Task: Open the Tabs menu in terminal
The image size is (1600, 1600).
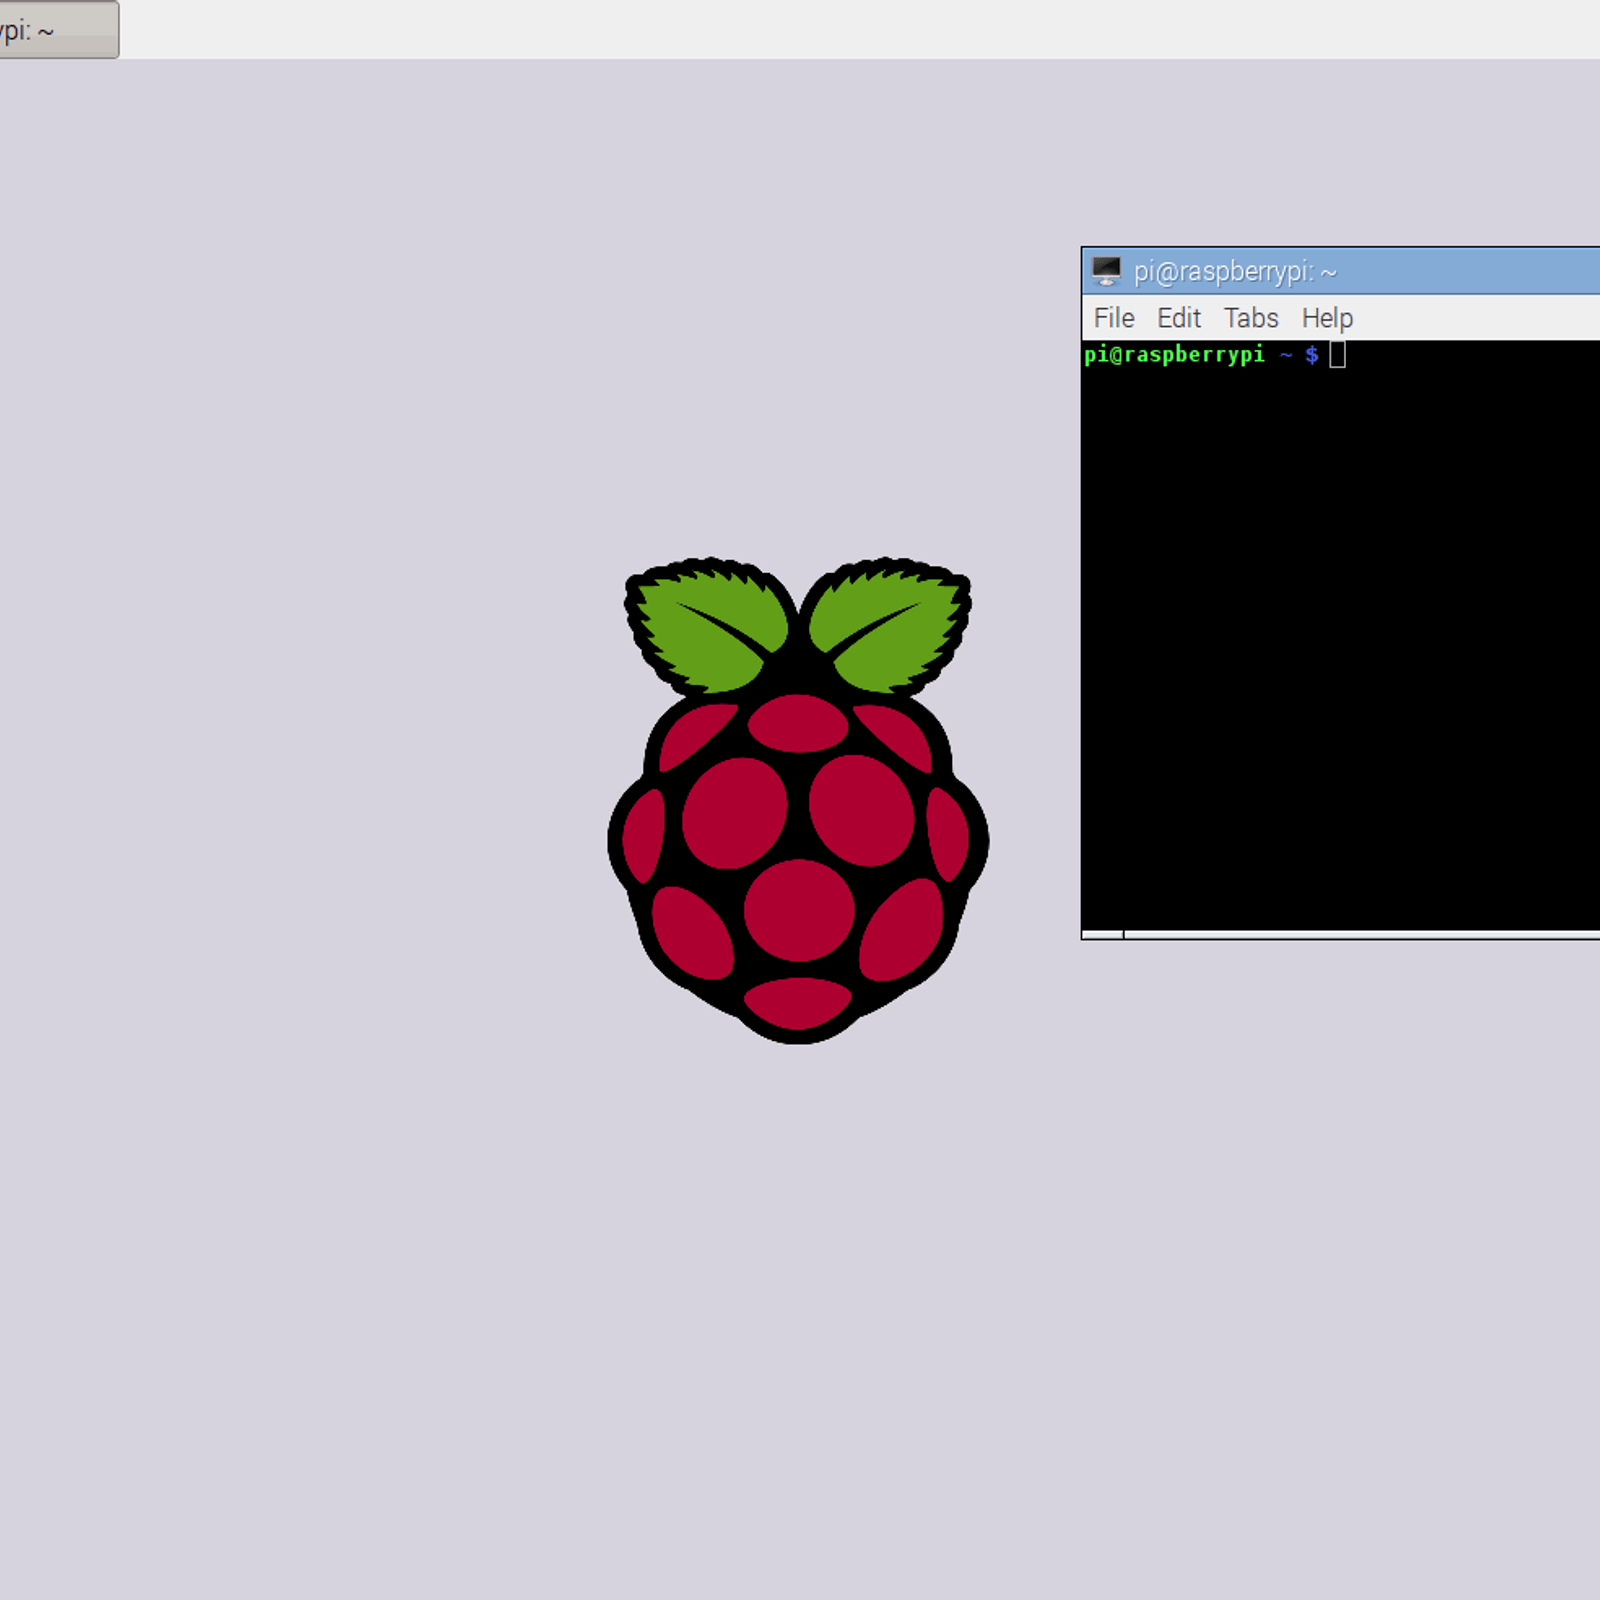Action: [x=1250, y=318]
